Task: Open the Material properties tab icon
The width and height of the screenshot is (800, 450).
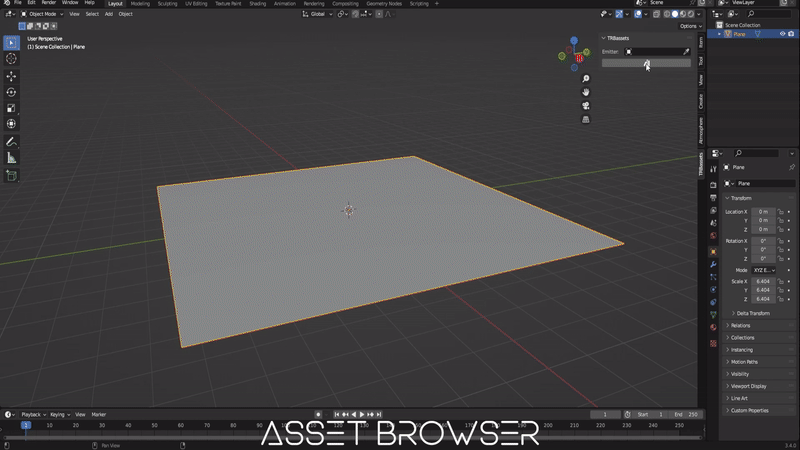Action: click(x=713, y=328)
